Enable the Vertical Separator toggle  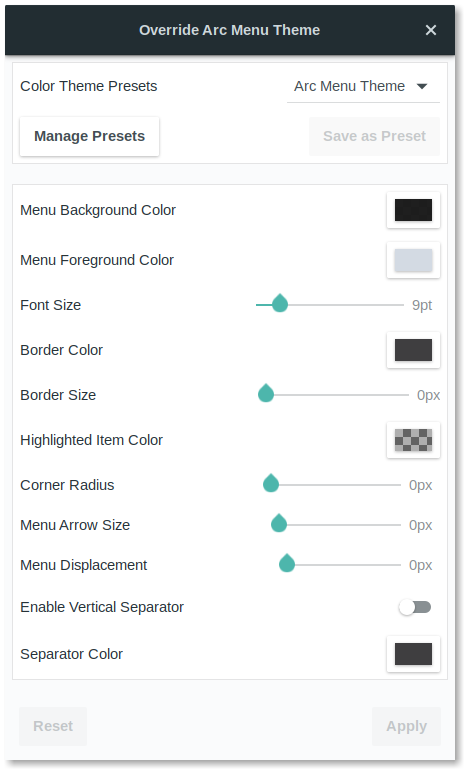click(x=414, y=607)
